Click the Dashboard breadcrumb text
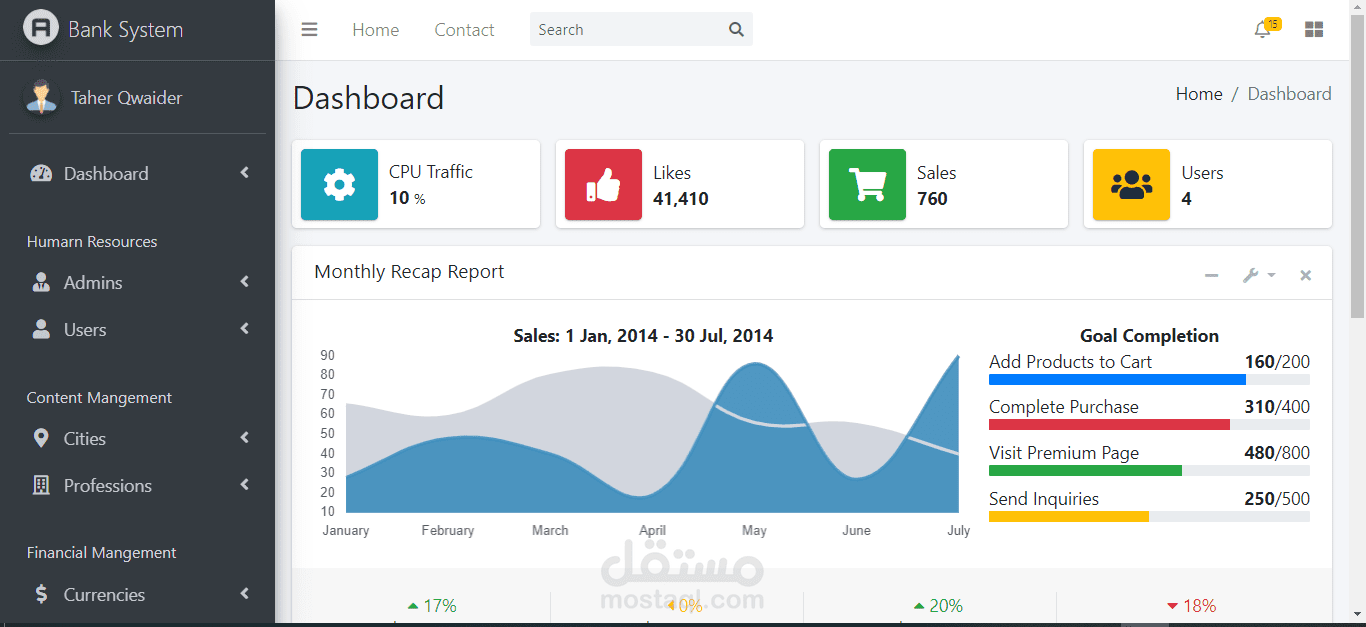Screen dimensions: 1366x627 point(1289,93)
